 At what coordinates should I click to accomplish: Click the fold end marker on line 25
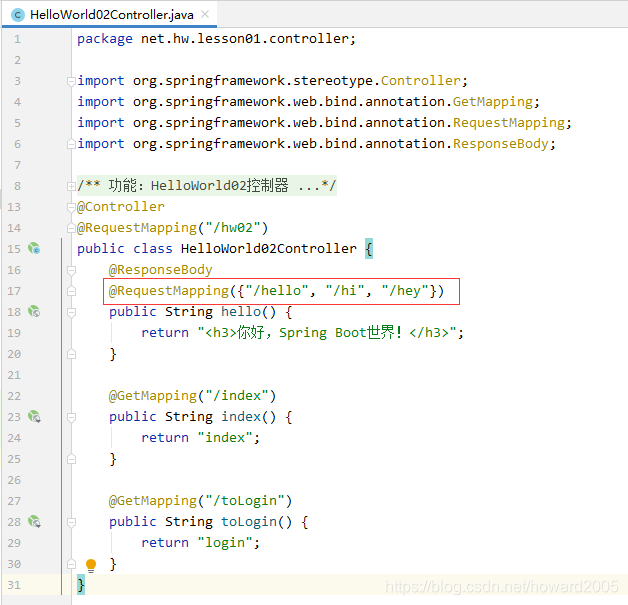[71, 459]
